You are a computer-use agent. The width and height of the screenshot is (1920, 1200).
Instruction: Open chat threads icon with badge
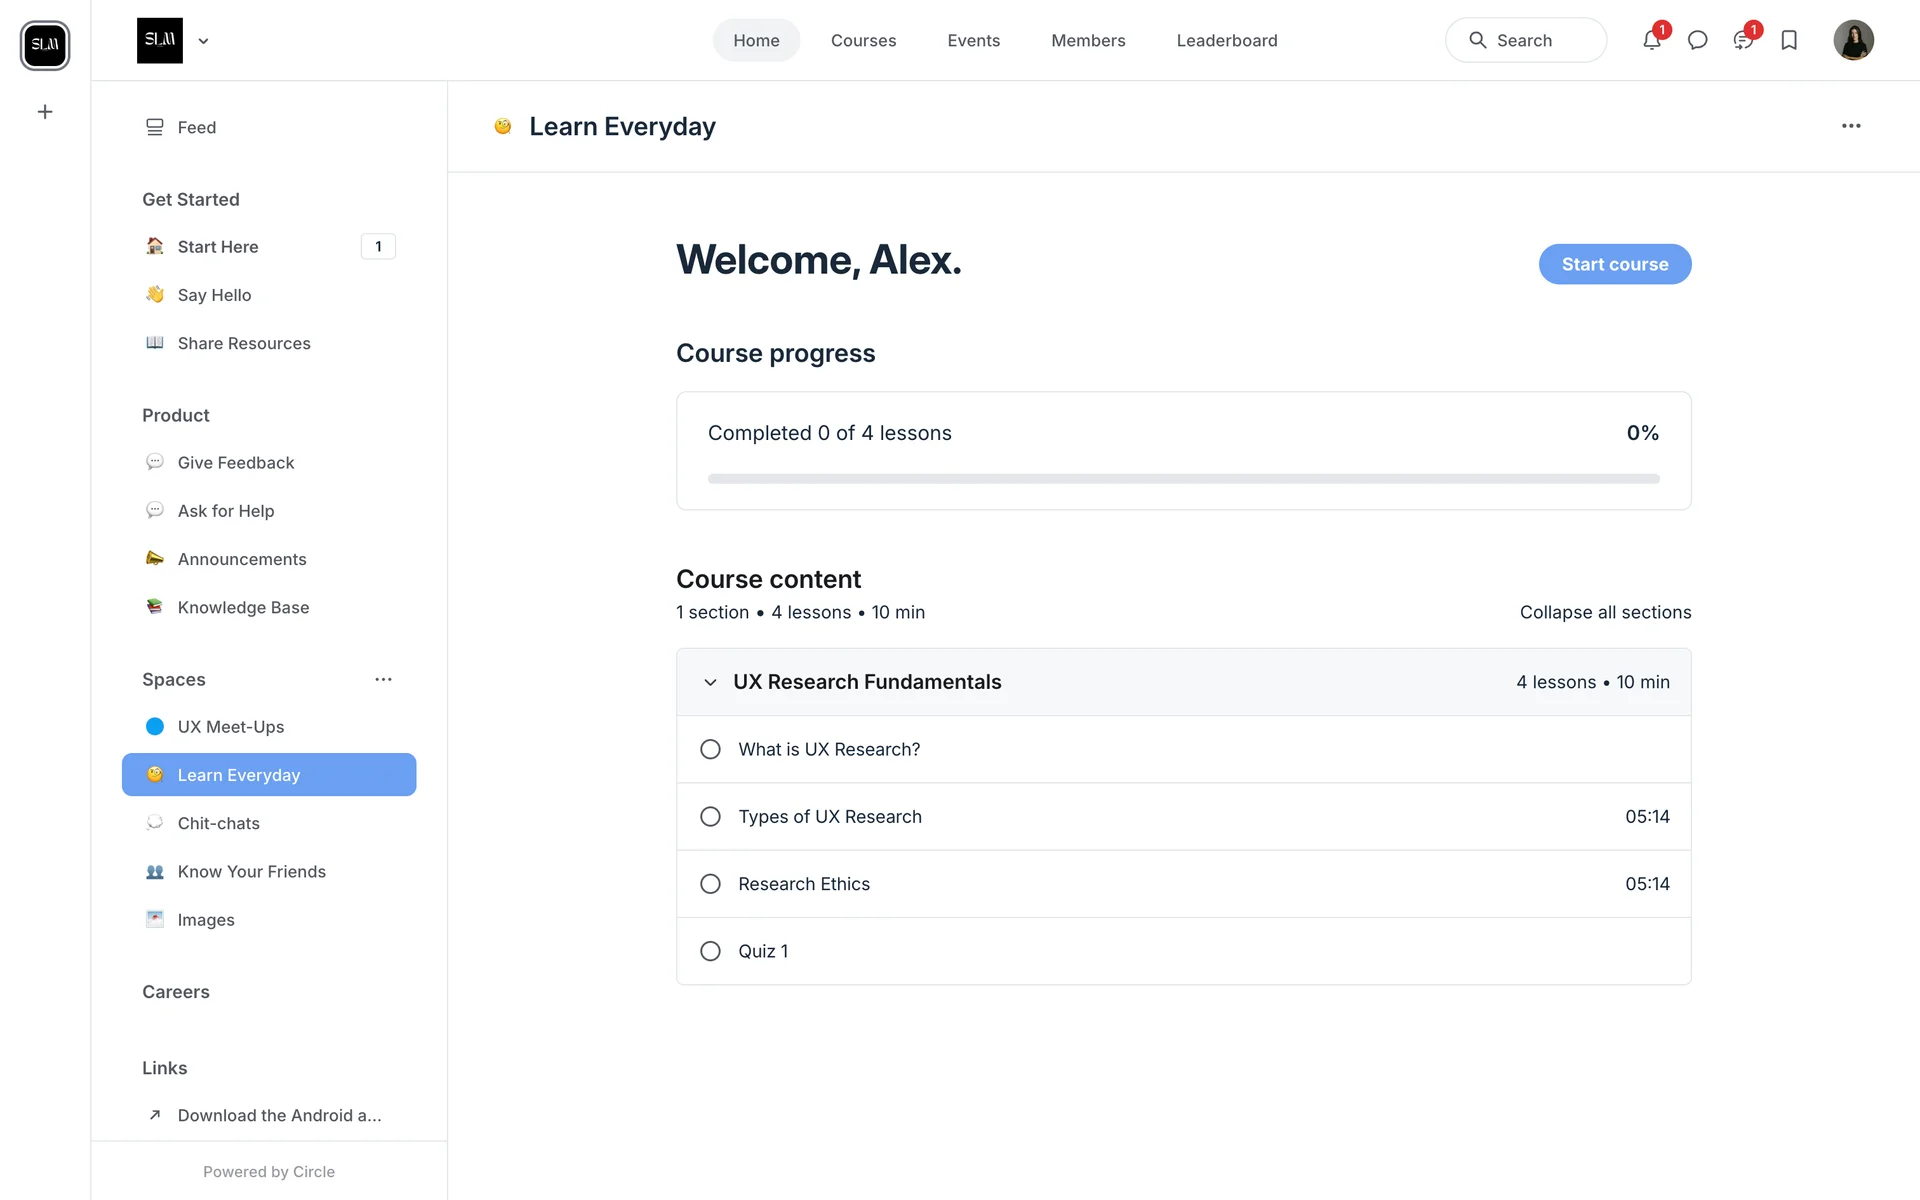(x=1742, y=41)
